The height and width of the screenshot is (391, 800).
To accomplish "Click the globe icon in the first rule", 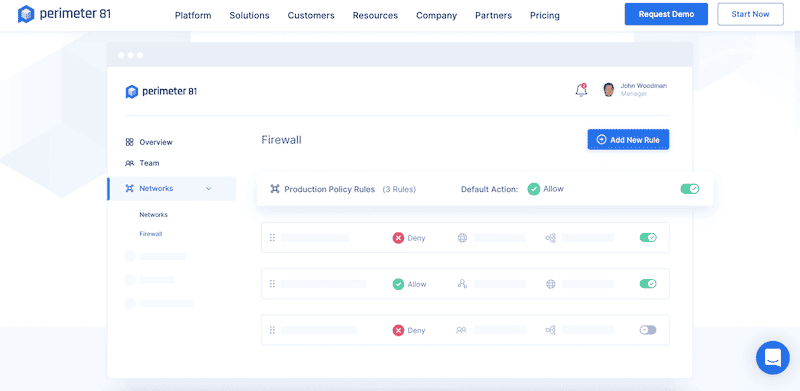I will (462, 238).
